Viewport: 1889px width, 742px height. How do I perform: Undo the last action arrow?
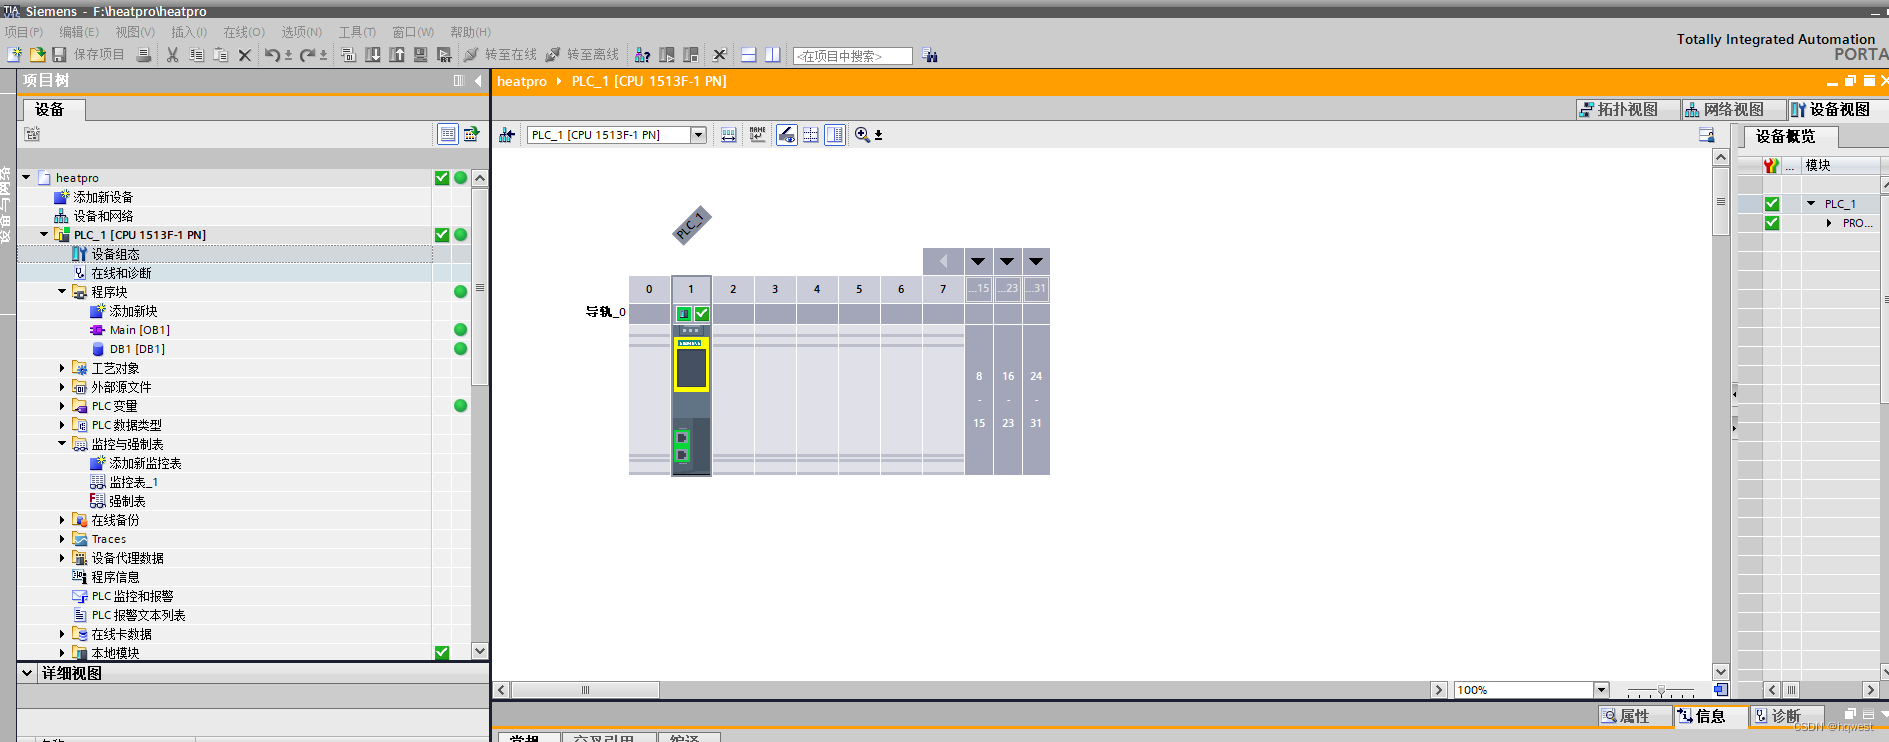click(272, 55)
